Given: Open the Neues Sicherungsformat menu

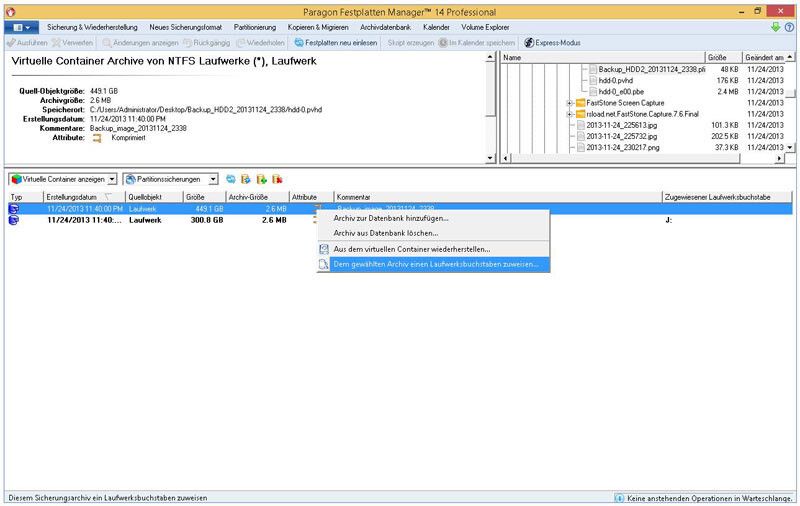Looking at the screenshot, I should 186,27.
